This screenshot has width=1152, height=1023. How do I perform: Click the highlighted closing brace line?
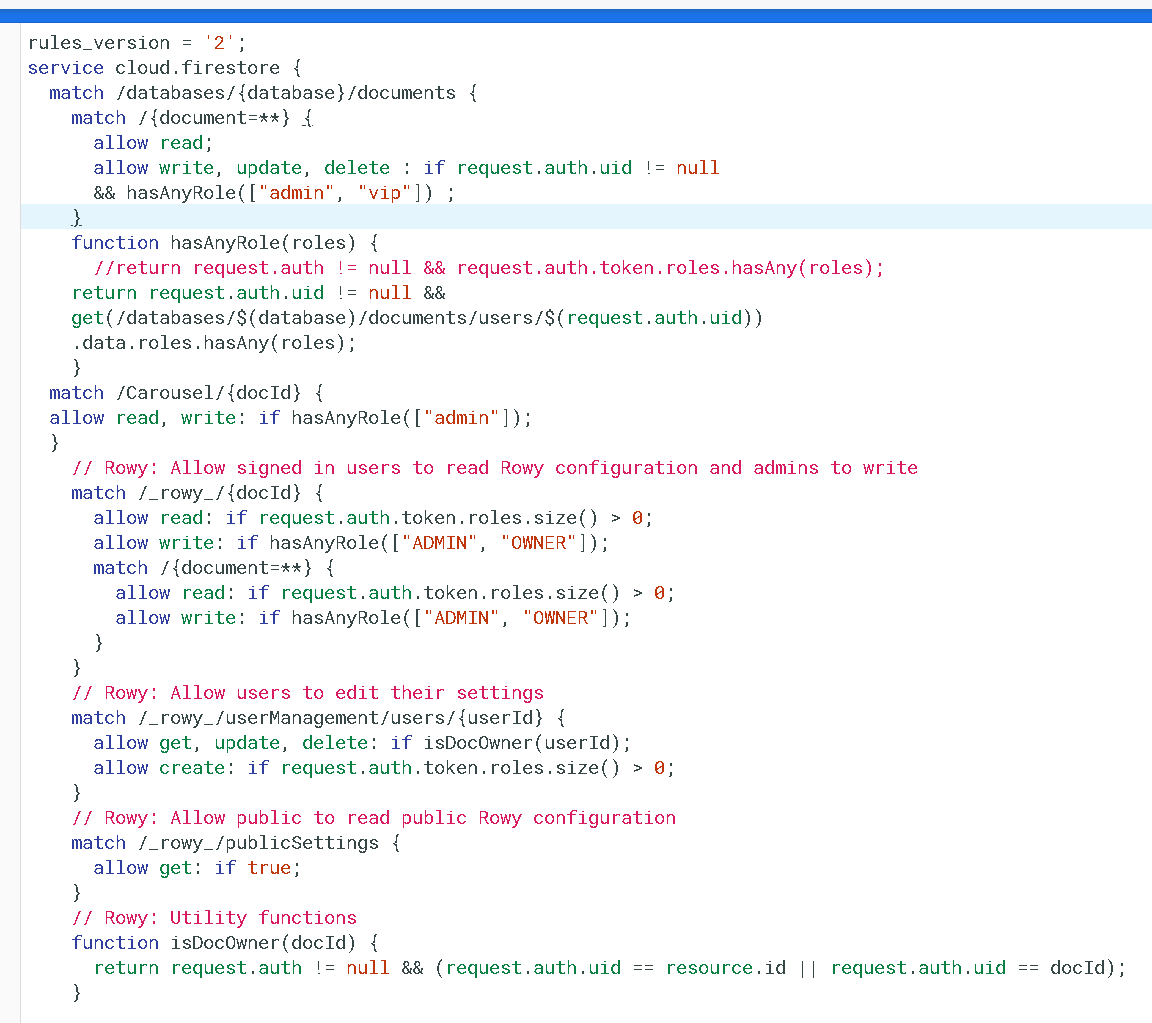(x=76, y=217)
